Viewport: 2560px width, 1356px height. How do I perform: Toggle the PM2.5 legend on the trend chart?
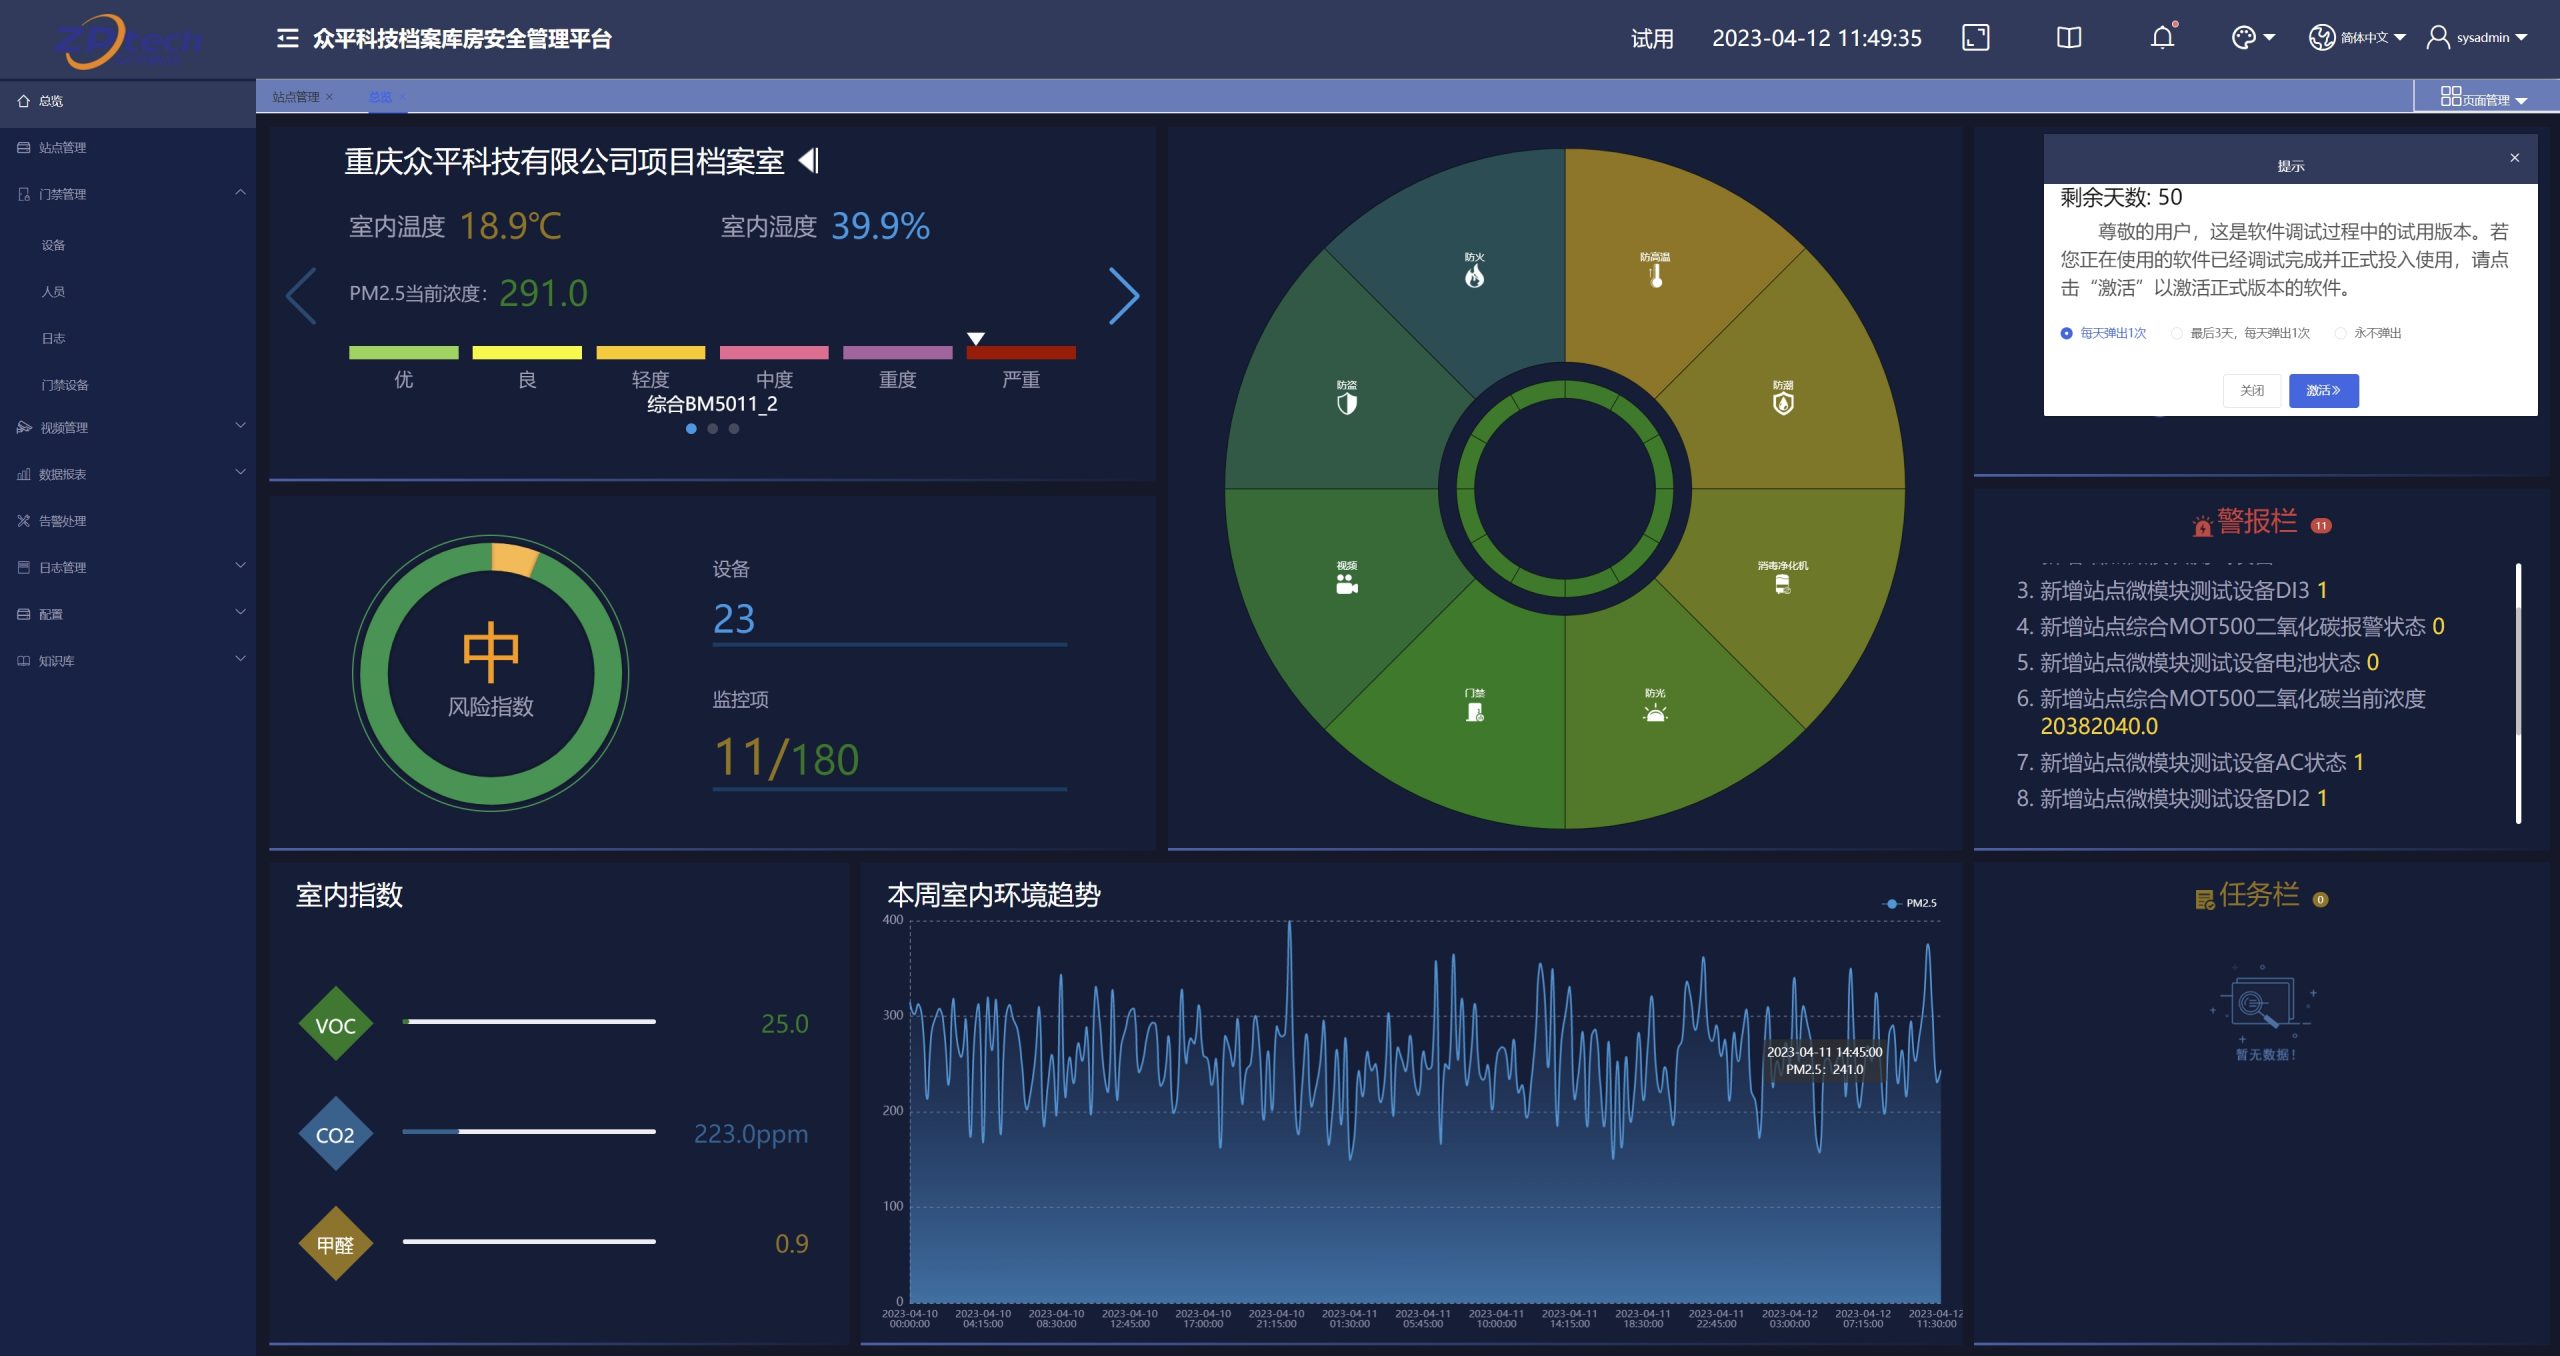(1910, 903)
